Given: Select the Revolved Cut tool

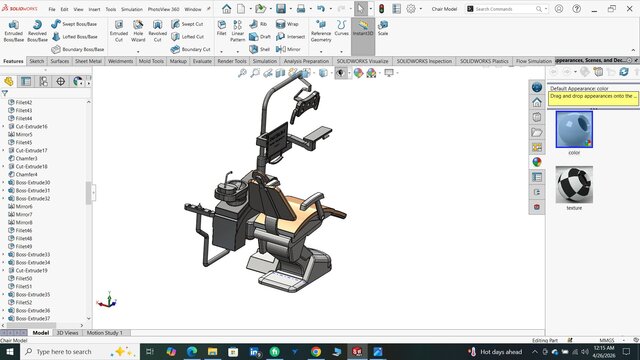Looking at the screenshot, I should tap(158, 31).
